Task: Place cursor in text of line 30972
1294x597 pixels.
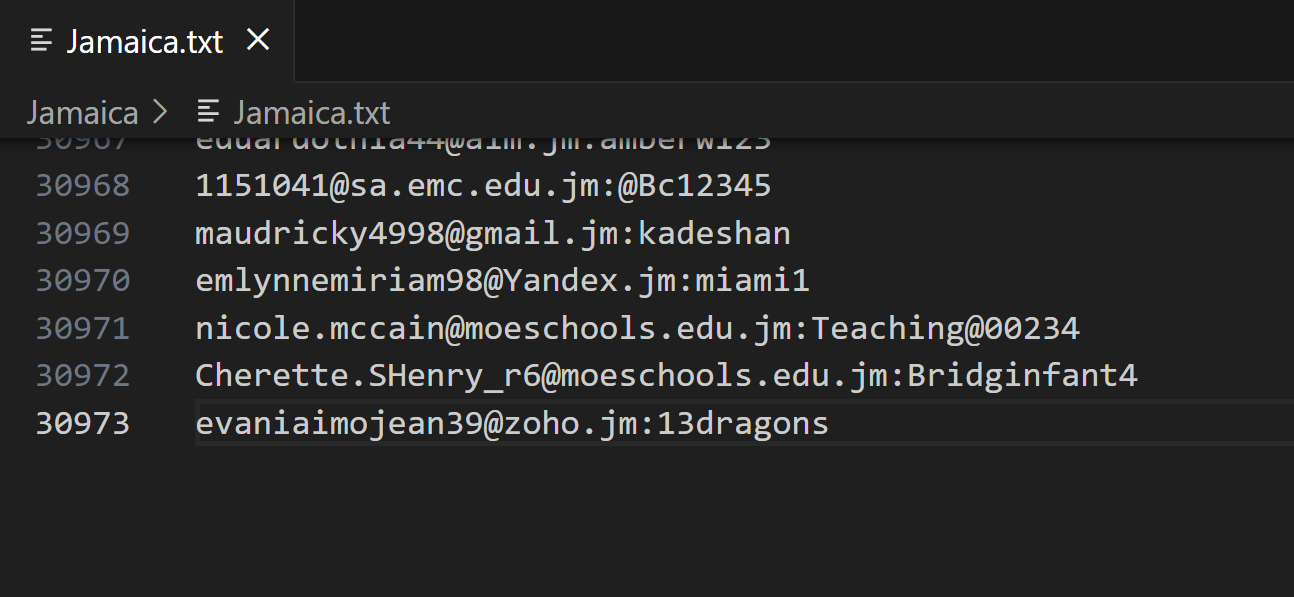Action: pyautogui.click(x=666, y=376)
